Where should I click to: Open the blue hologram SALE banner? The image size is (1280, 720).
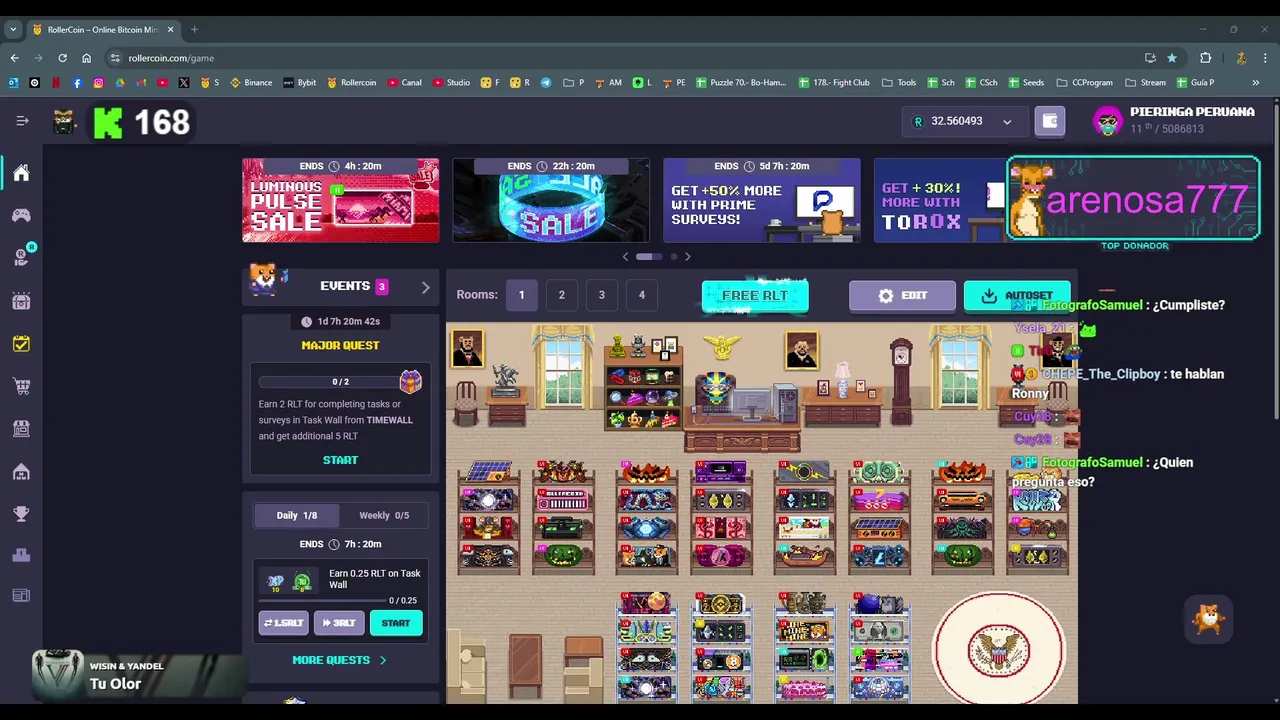coord(551,200)
